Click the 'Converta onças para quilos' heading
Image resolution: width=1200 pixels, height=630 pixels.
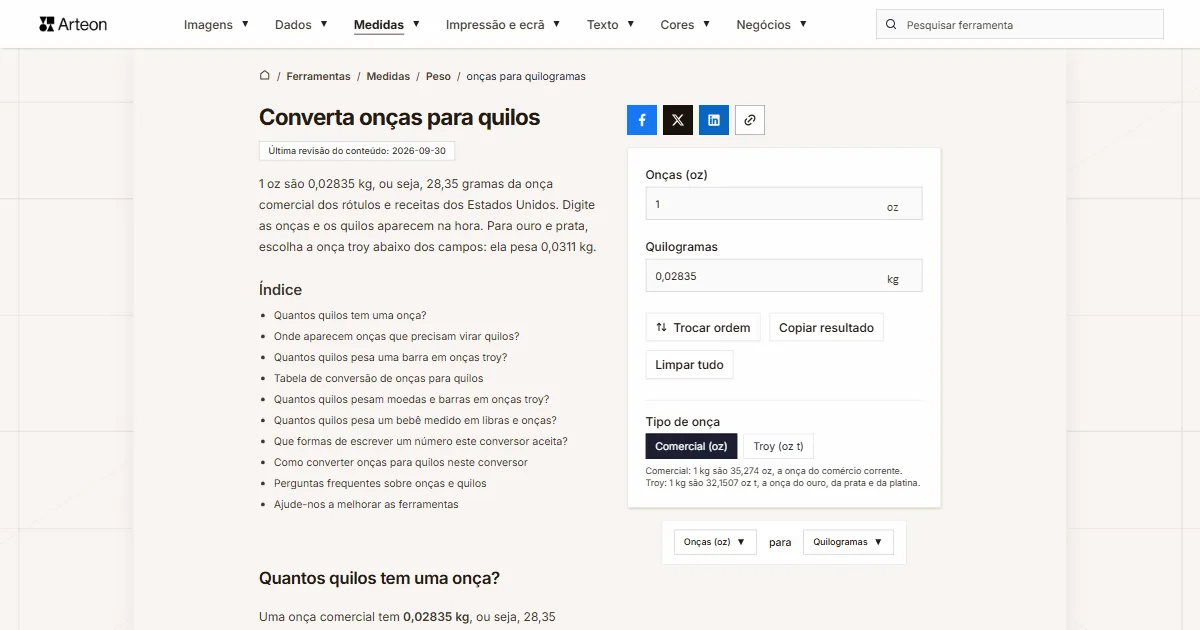point(399,117)
